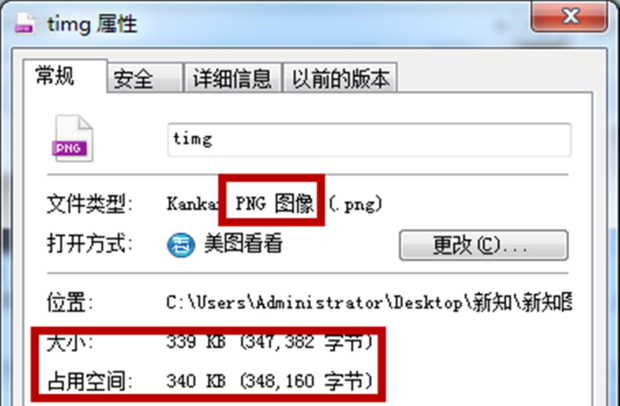Click the 位置 label
Screen dimensions: 620x406
(70, 303)
